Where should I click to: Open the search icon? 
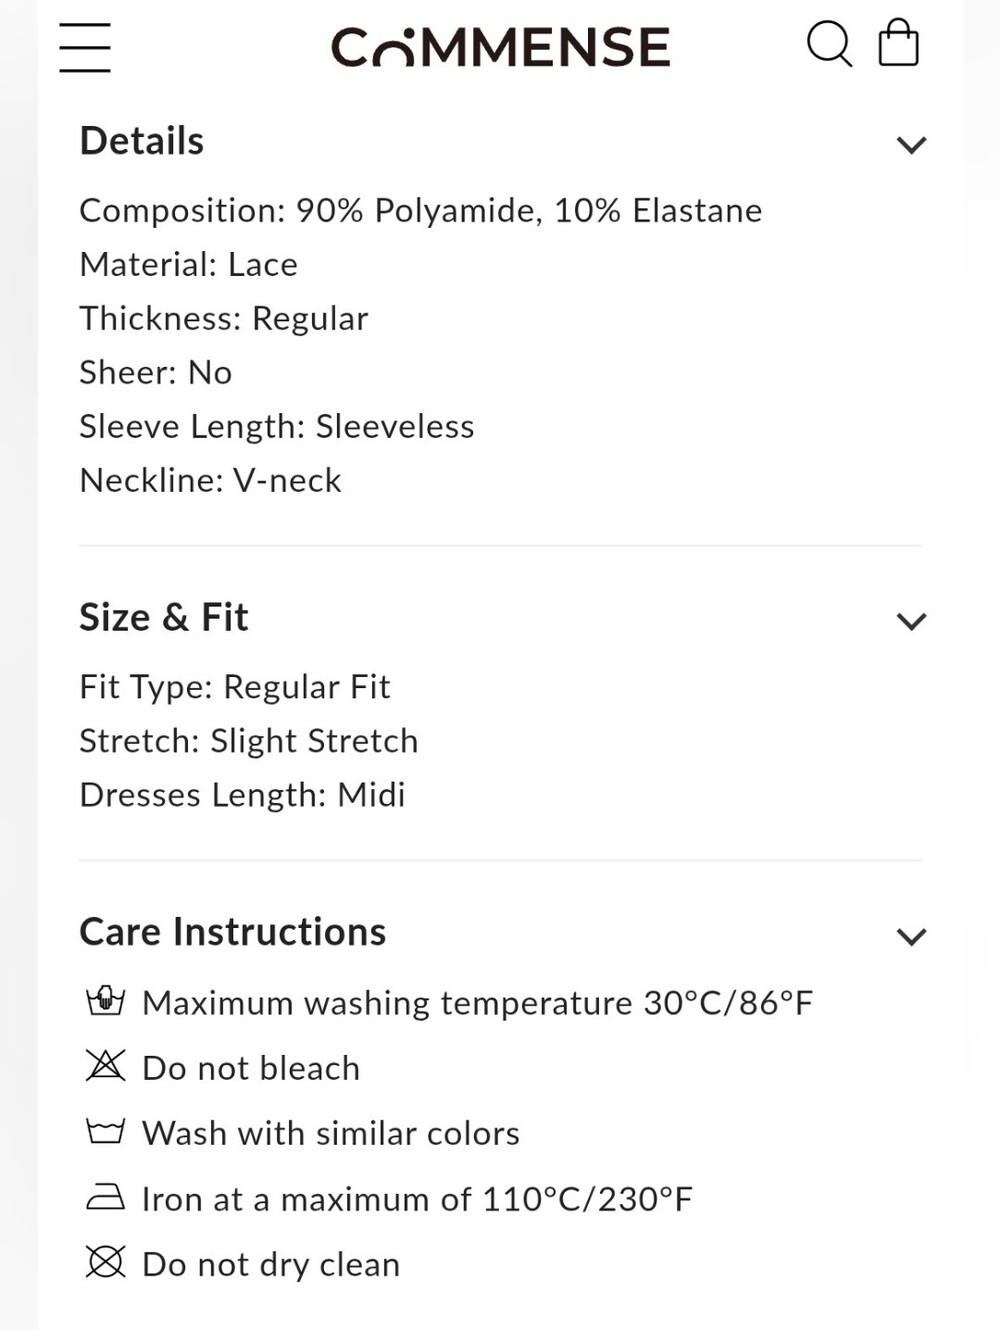pos(829,45)
